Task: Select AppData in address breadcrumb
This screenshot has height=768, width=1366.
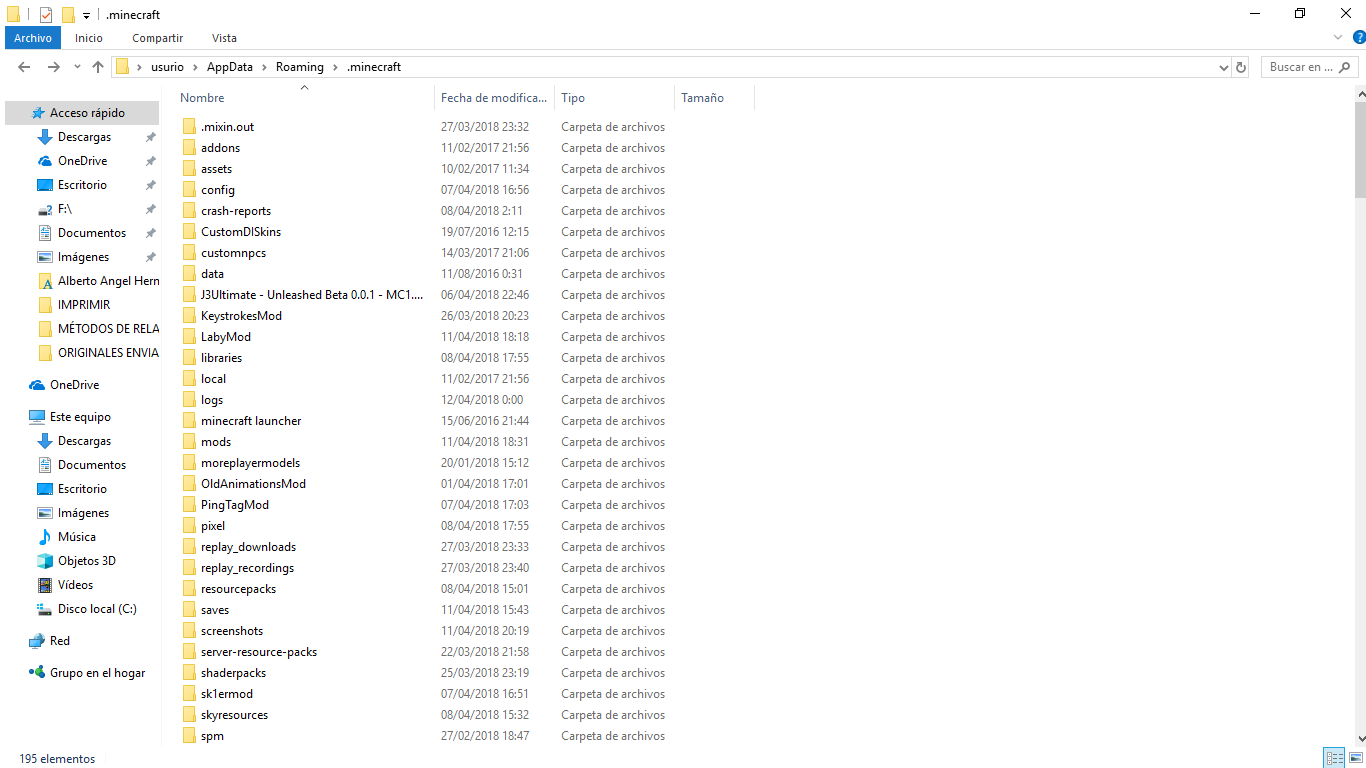Action: click(x=230, y=67)
